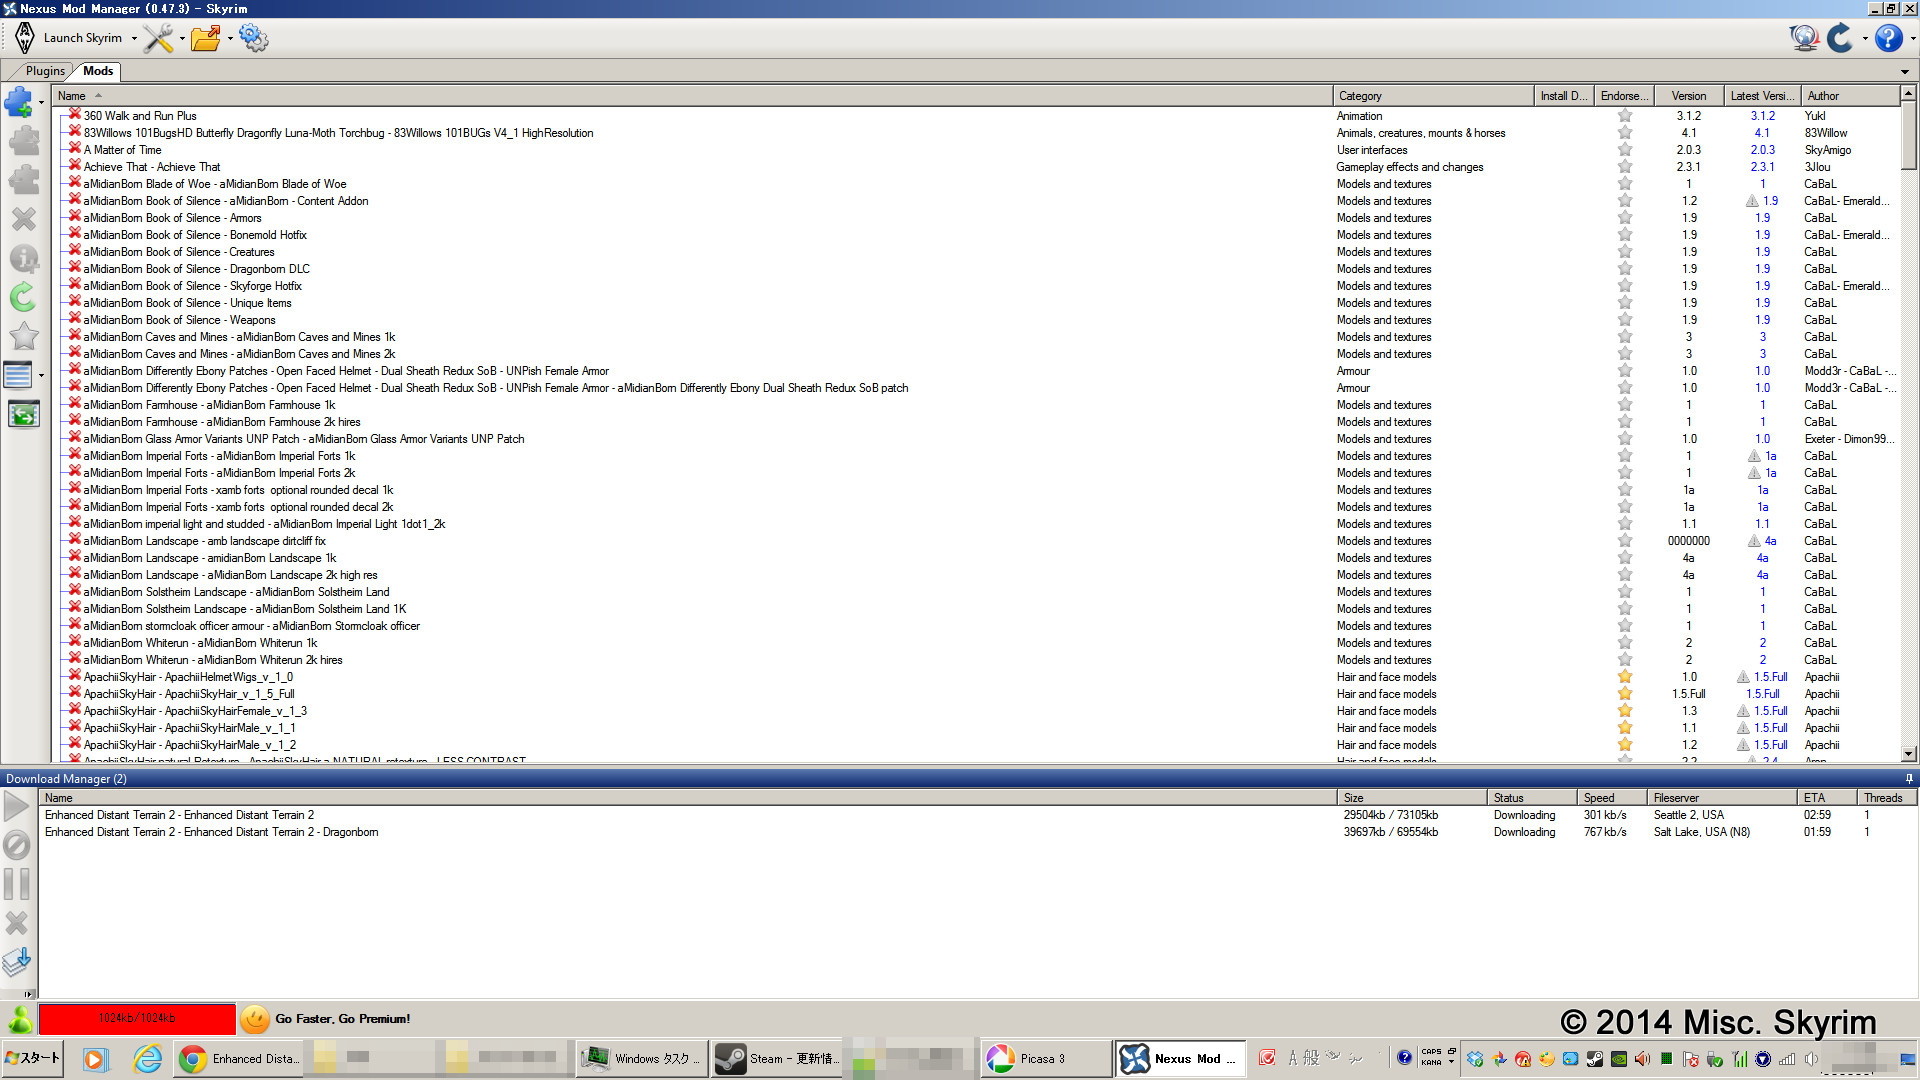Toggle endorse star for A Matter of Time
The height and width of the screenshot is (1080, 1920).
tap(1625, 150)
